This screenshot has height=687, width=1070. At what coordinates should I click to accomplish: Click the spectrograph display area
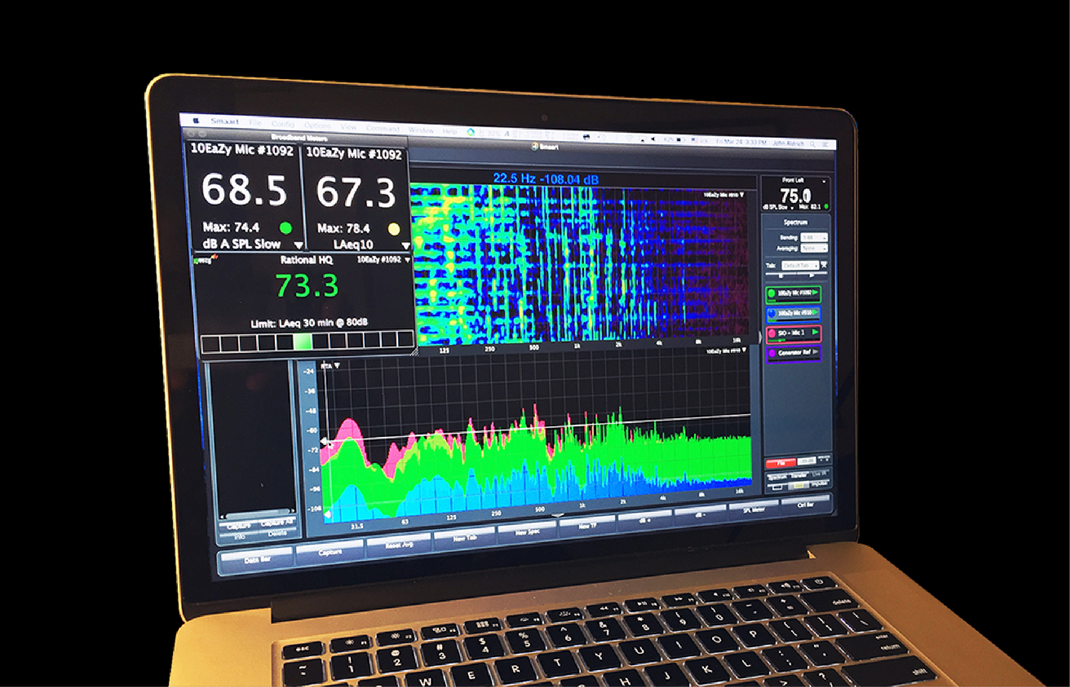tap(580, 265)
